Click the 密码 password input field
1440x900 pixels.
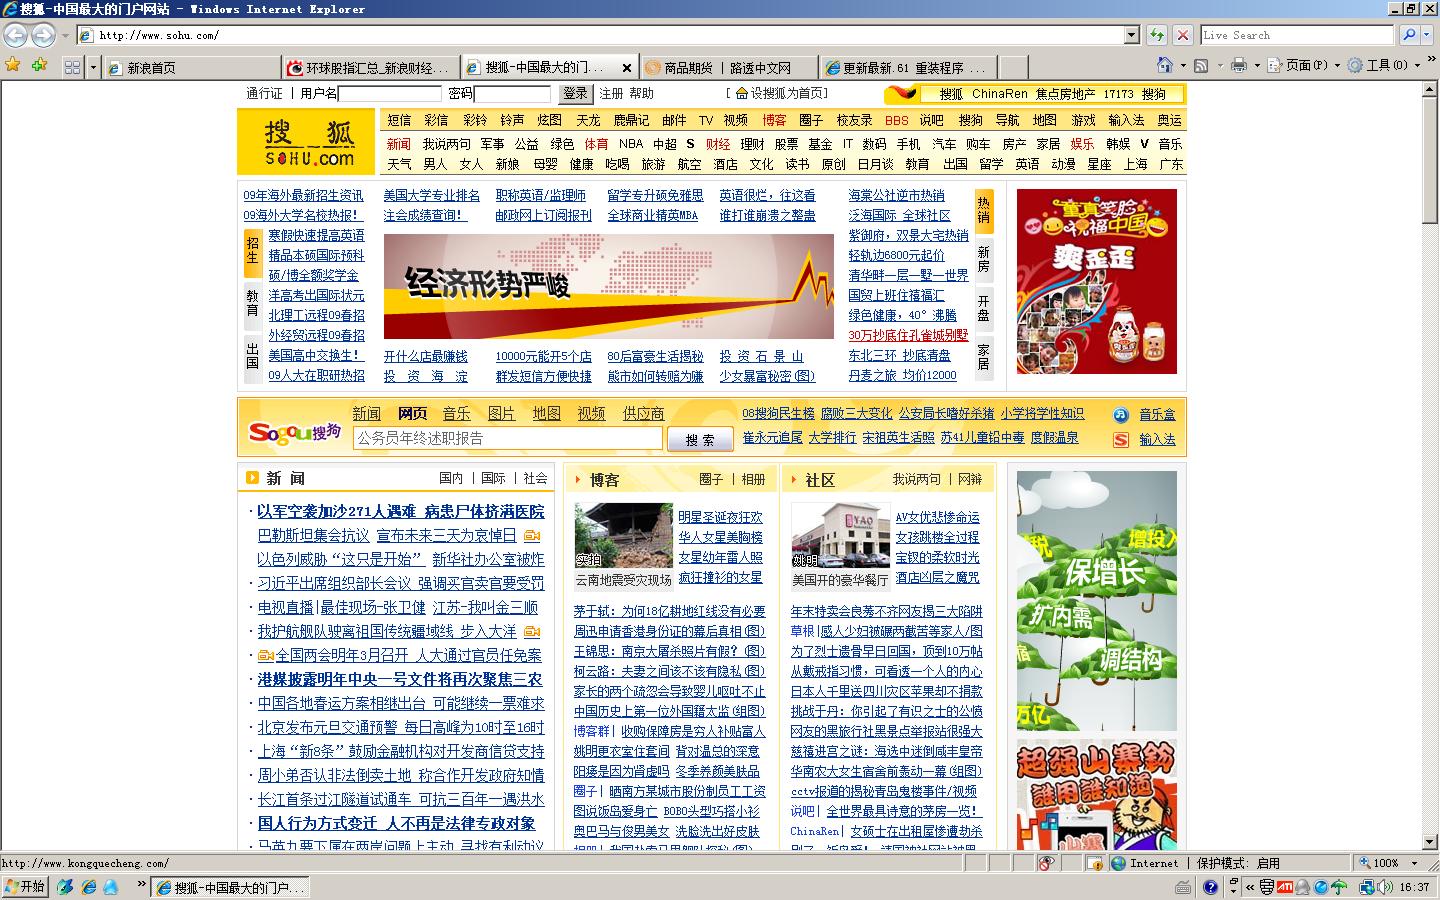point(512,94)
